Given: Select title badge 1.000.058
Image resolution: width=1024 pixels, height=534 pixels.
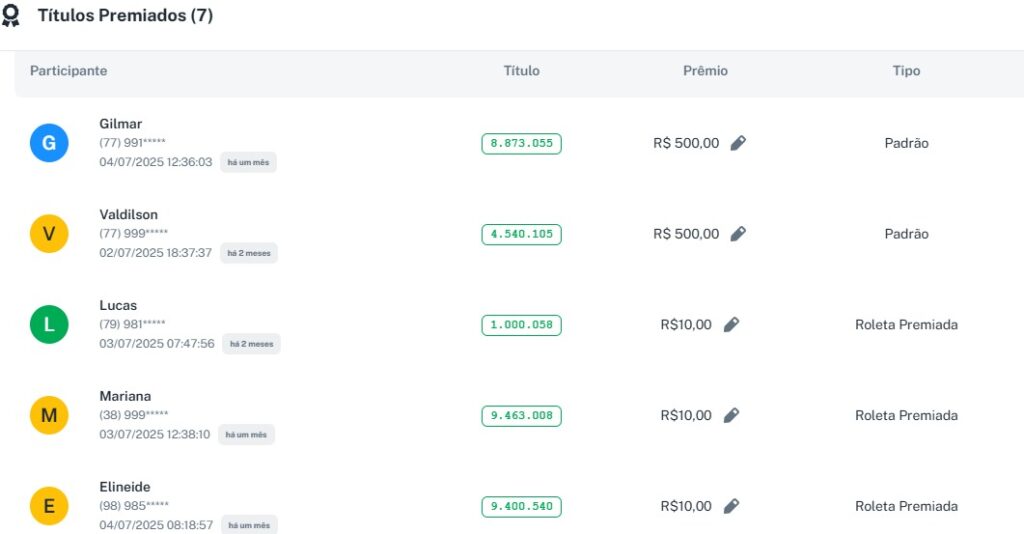Looking at the screenshot, I should coord(521,325).
